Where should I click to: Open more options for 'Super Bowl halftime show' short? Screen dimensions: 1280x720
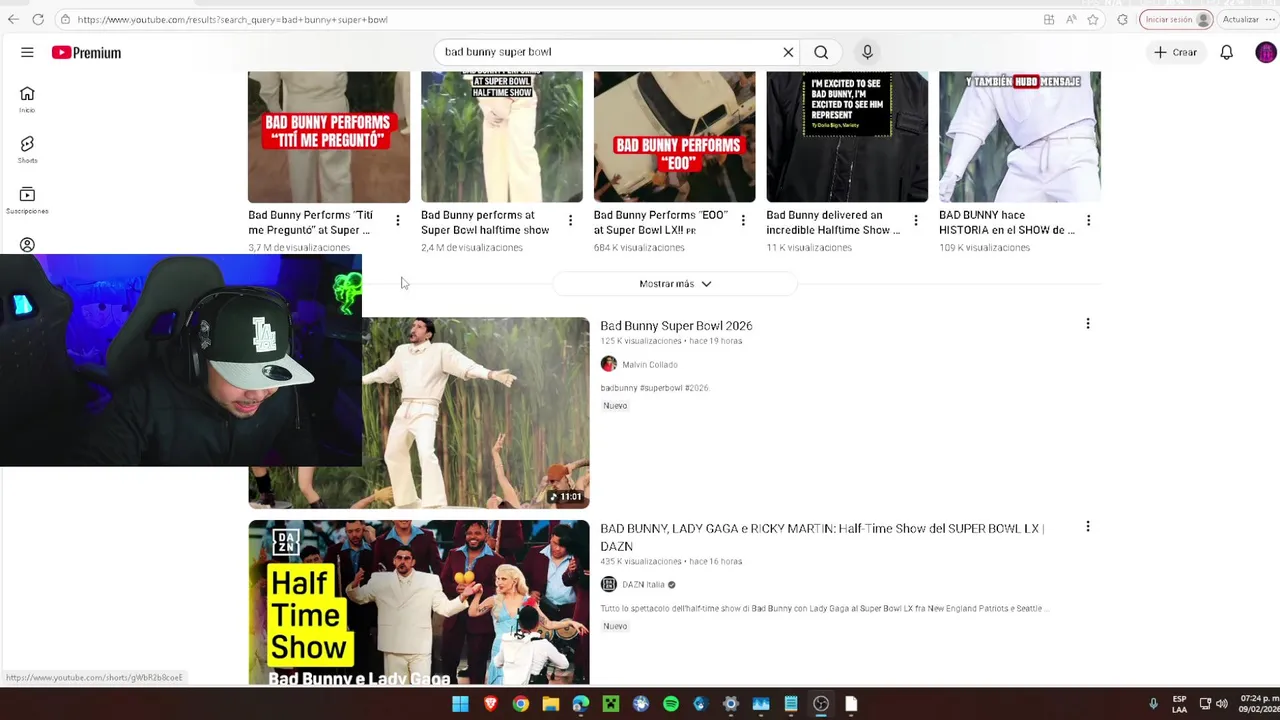coord(570,220)
